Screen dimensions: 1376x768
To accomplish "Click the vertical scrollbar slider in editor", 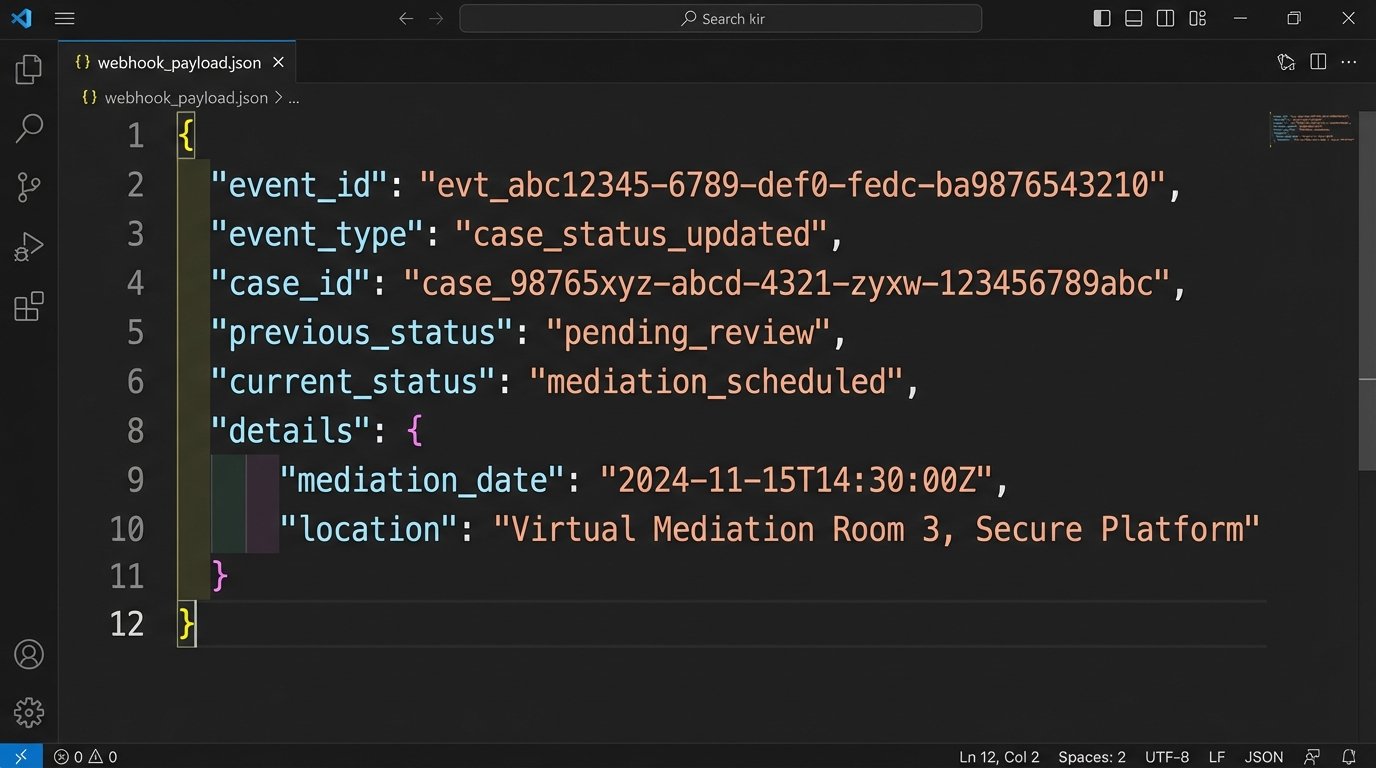I will [1367, 424].
